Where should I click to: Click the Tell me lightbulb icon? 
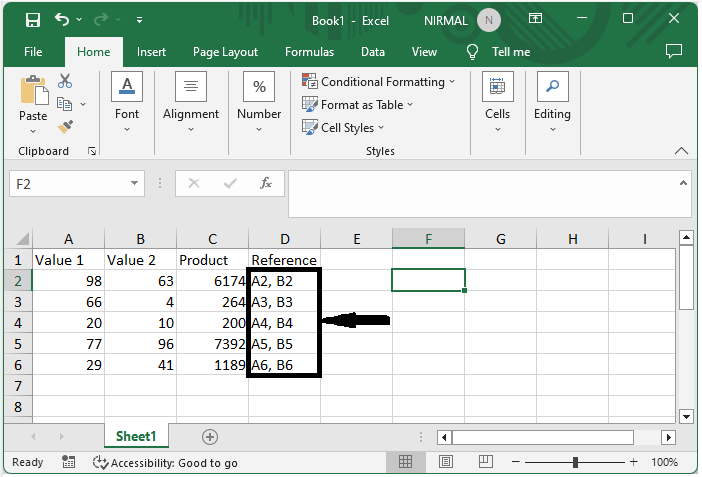coord(473,52)
